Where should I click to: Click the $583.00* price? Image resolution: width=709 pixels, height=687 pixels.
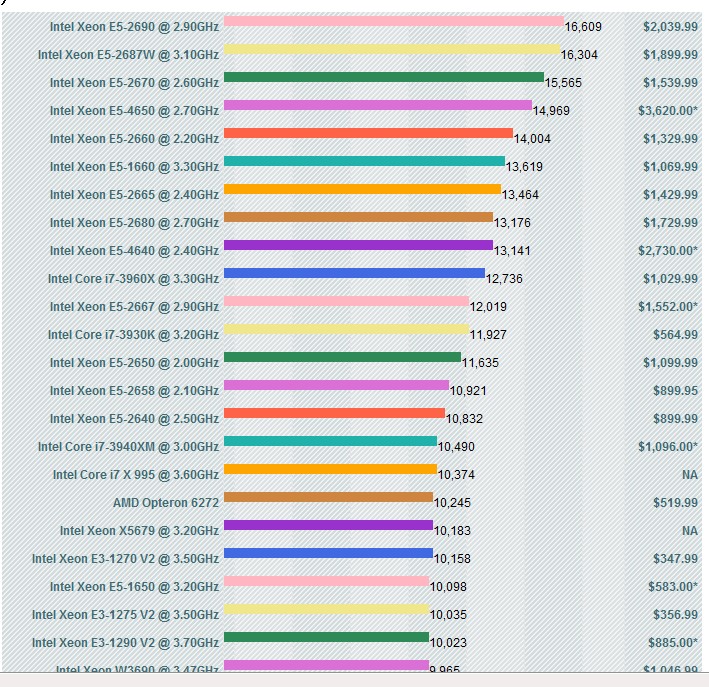tap(673, 588)
